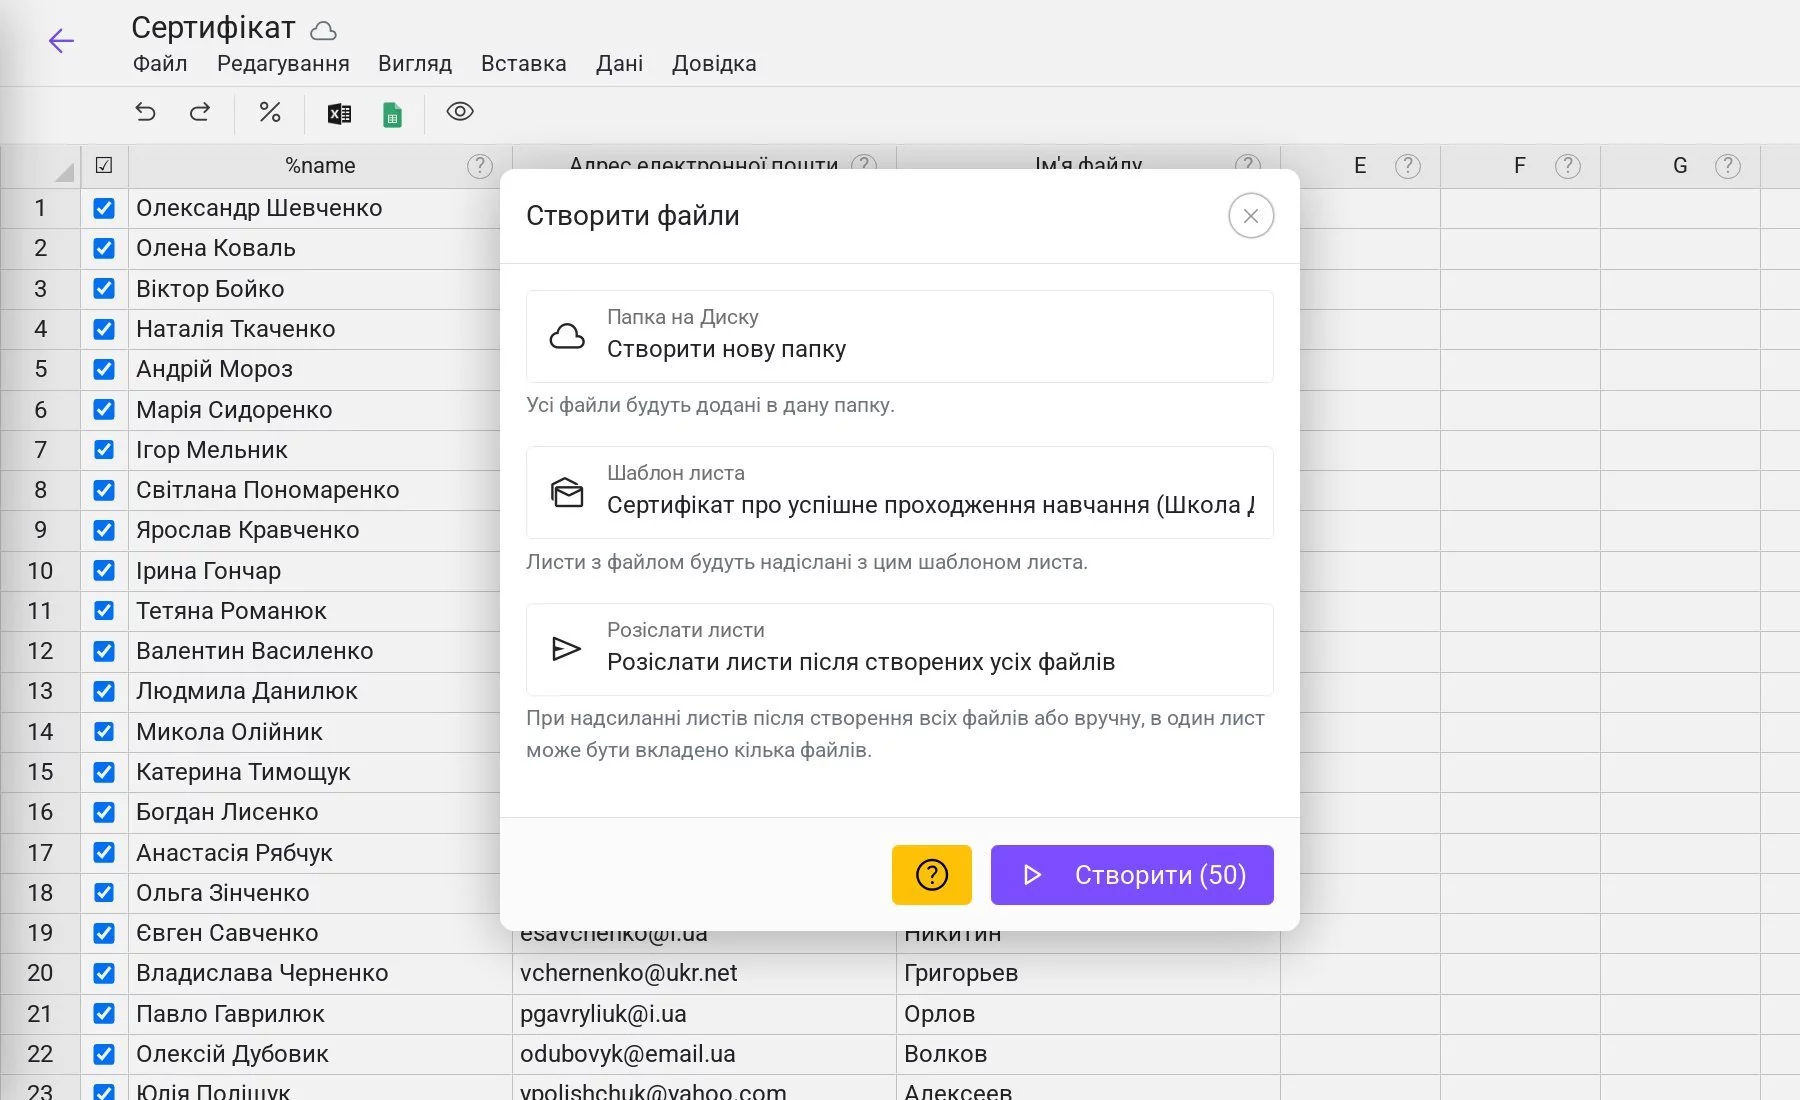Image resolution: width=1800 pixels, height=1100 pixels.
Task: Uncheck the row for Наталія Ткаченко
Action: 104,329
